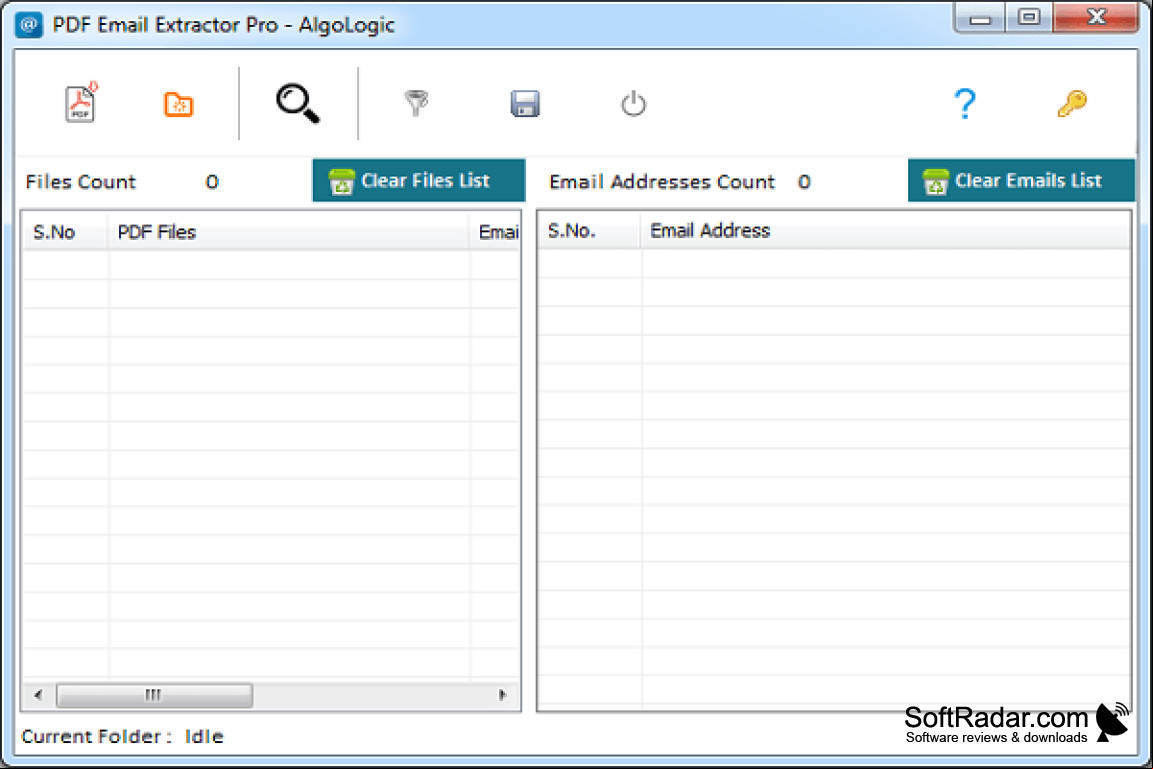The width and height of the screenshot is (1153, 769).
Task: Click the 'Email Addresses Count' label
Action: pos(662,182)
